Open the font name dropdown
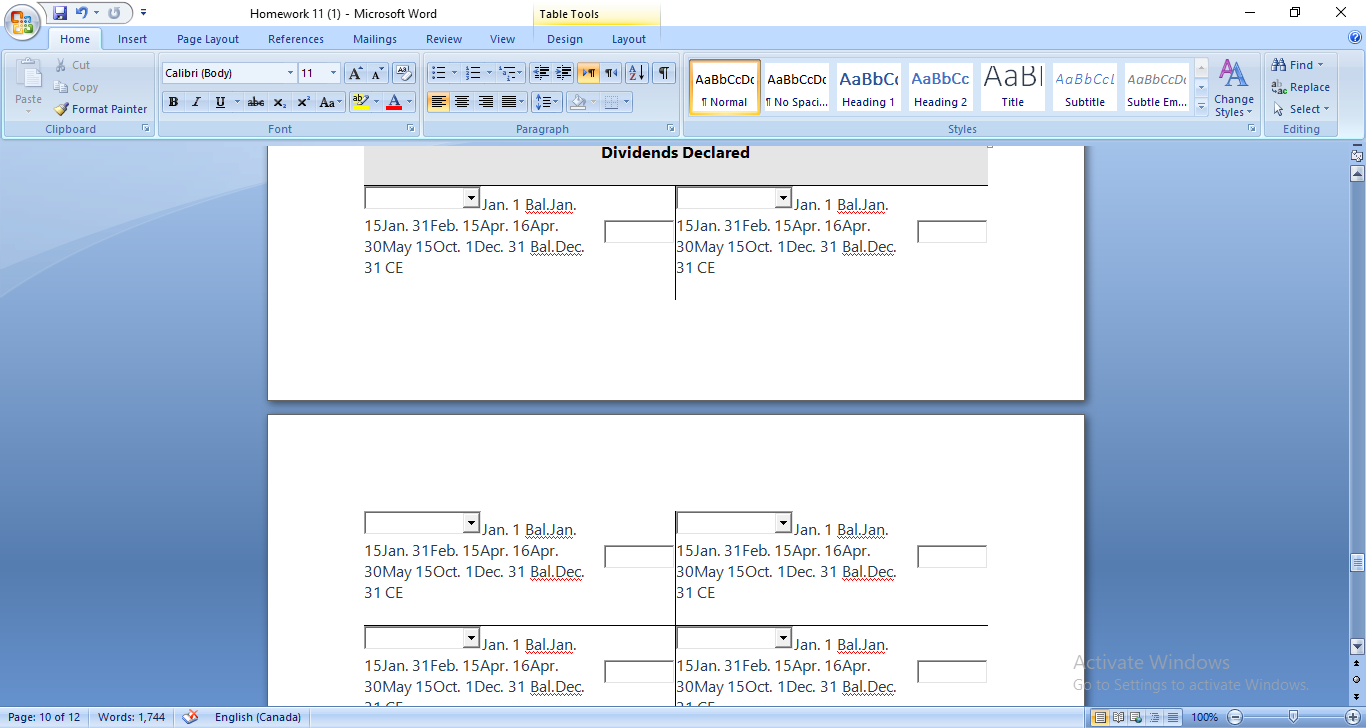 (290, 73)
